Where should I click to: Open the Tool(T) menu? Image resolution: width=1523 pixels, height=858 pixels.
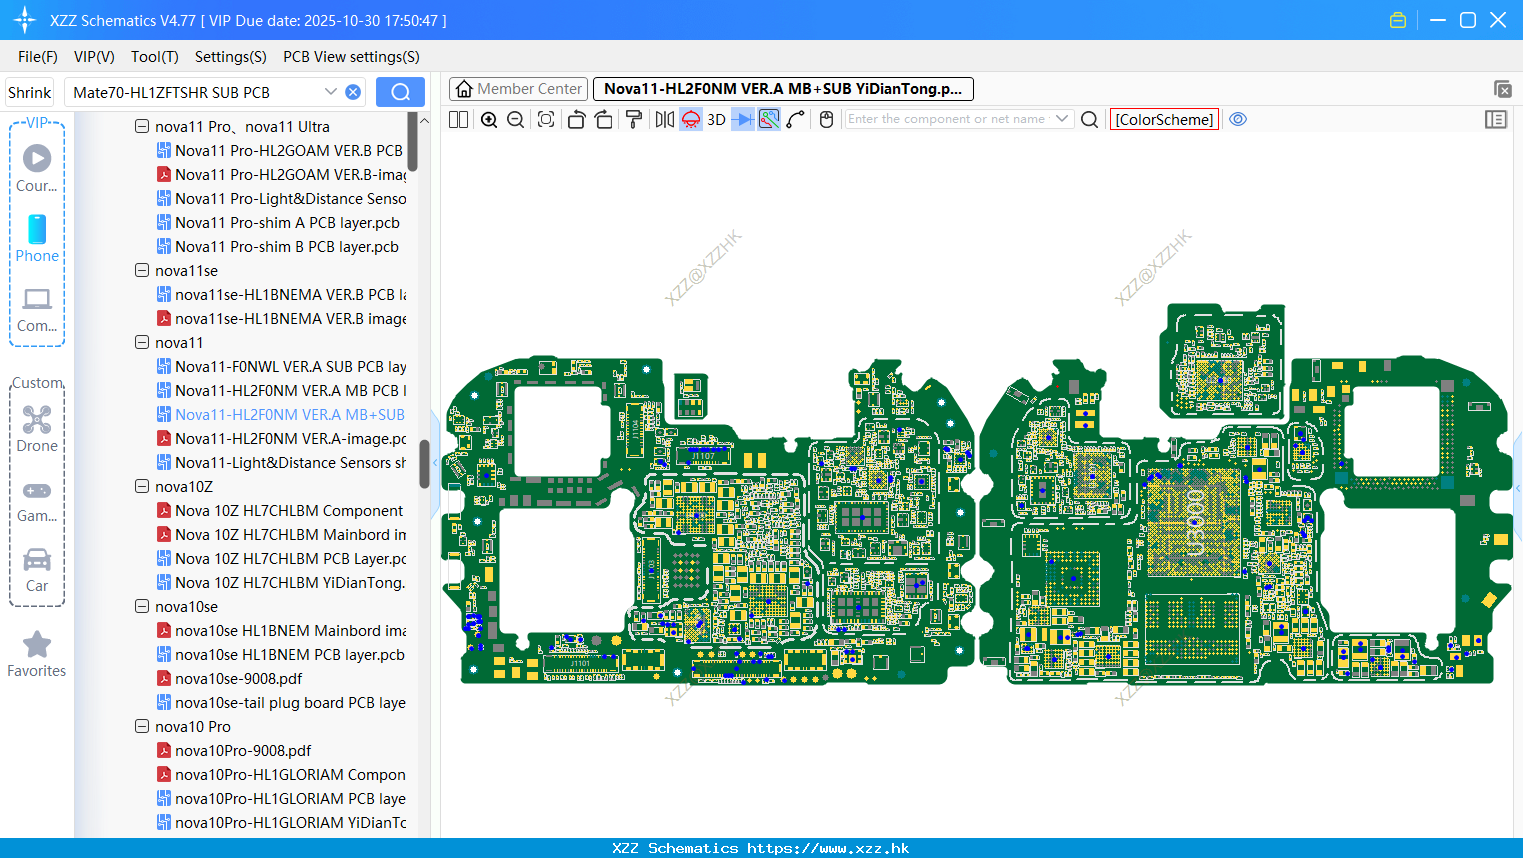coord(155,57)
